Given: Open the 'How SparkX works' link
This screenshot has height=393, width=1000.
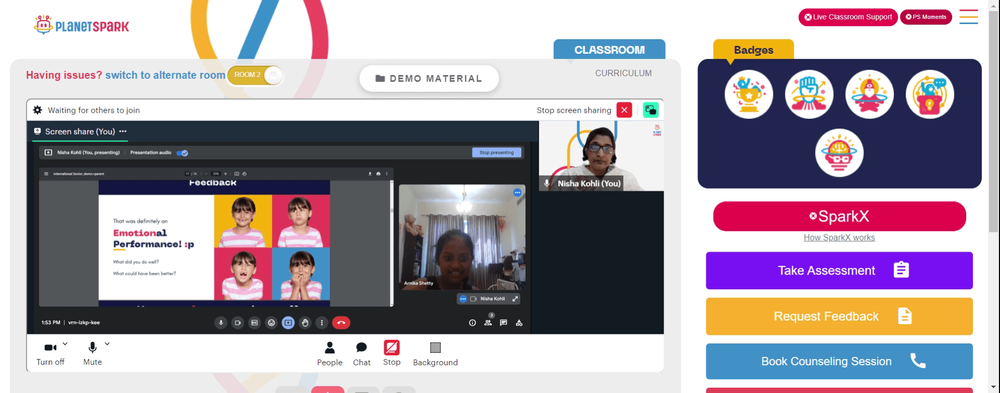Looking at the screenshot, I should pyautogui.click(x=839, y=237).
